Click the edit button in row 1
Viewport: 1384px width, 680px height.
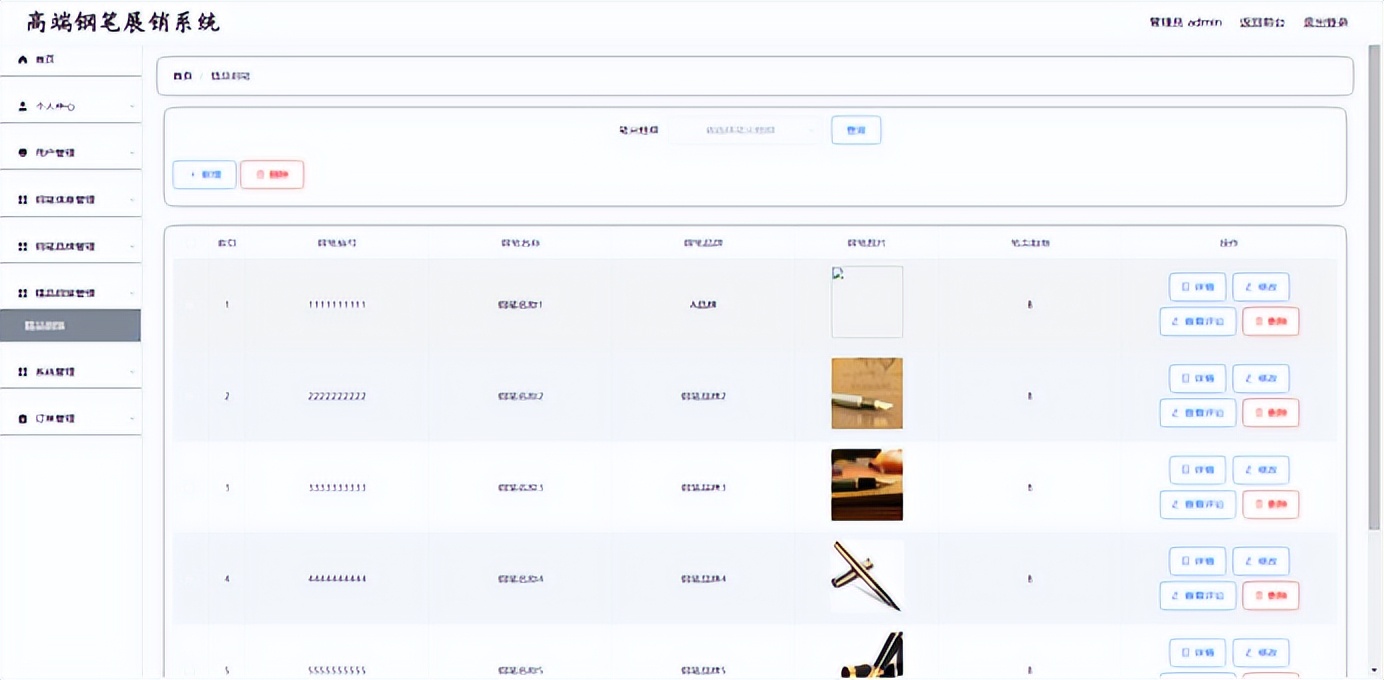coord(1260,287)
